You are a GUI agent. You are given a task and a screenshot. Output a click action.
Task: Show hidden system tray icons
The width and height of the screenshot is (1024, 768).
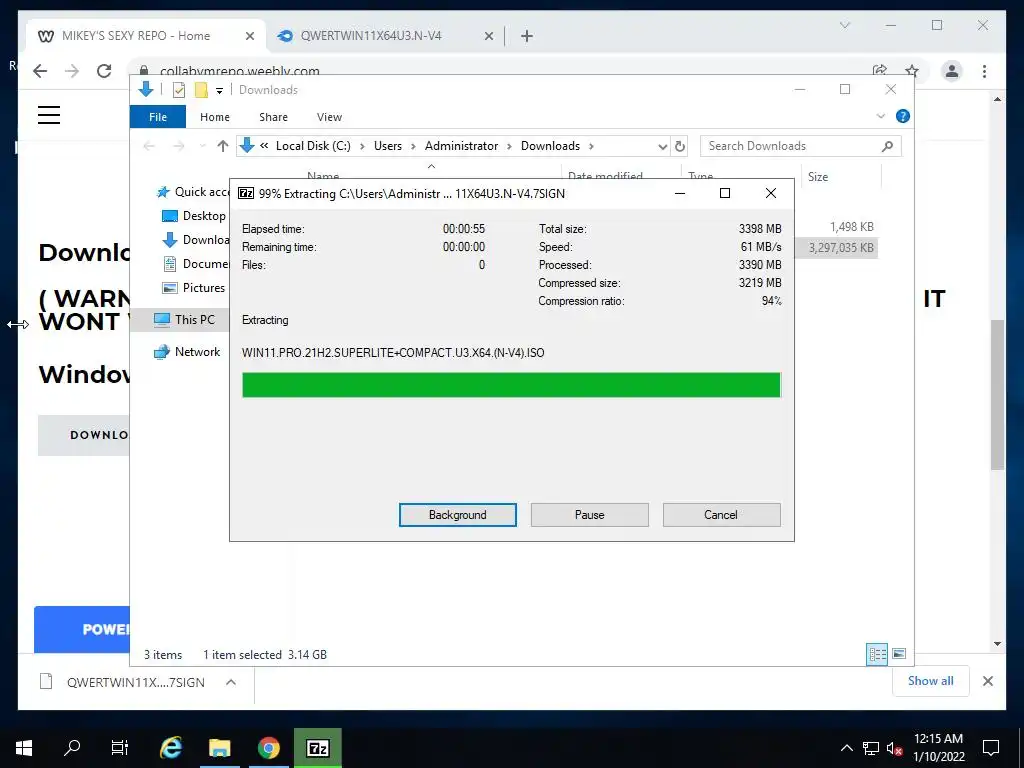click(846, 748)
